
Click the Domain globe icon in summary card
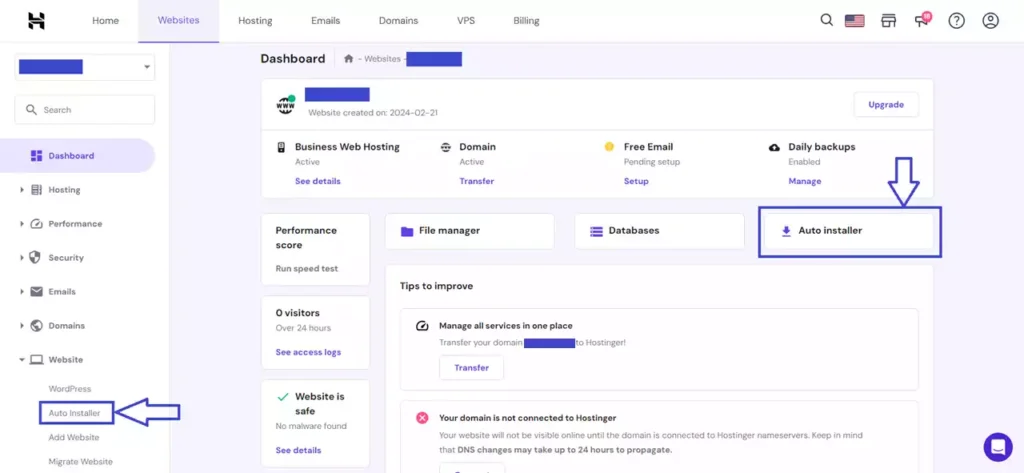pos(446,147)
